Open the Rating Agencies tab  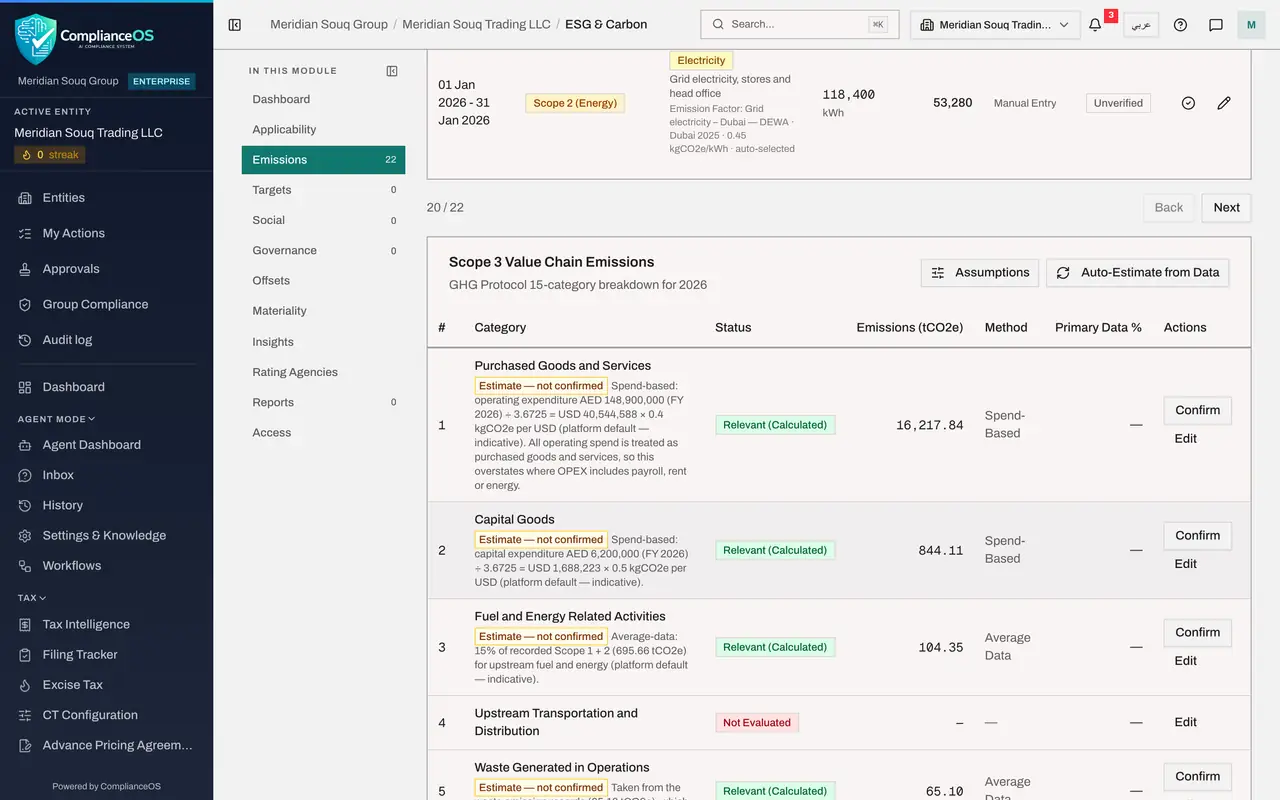[323, 372]
